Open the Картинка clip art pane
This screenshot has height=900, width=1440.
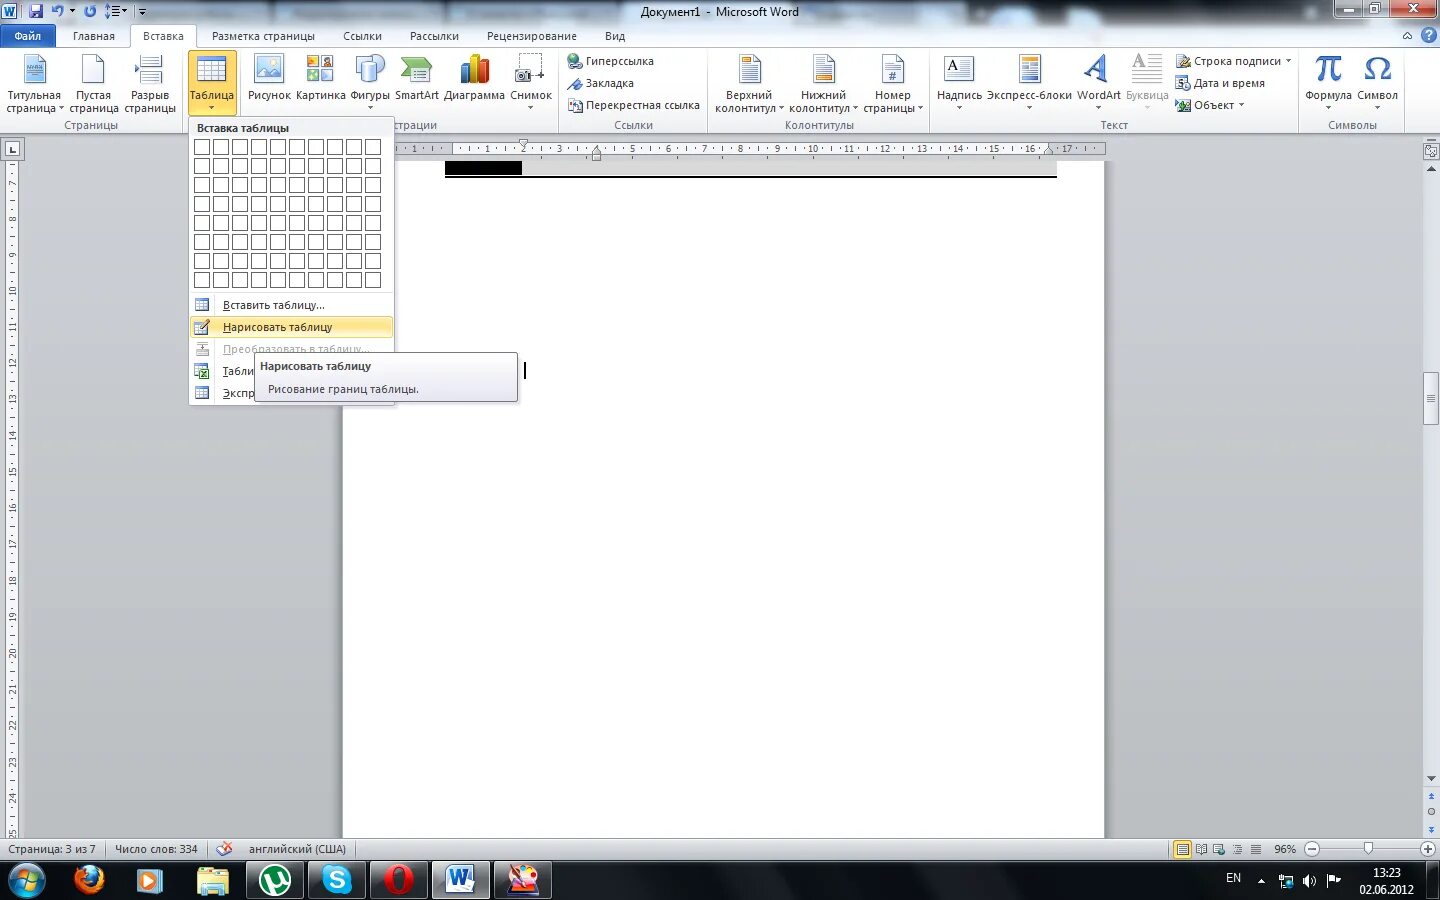coord(320,80)
